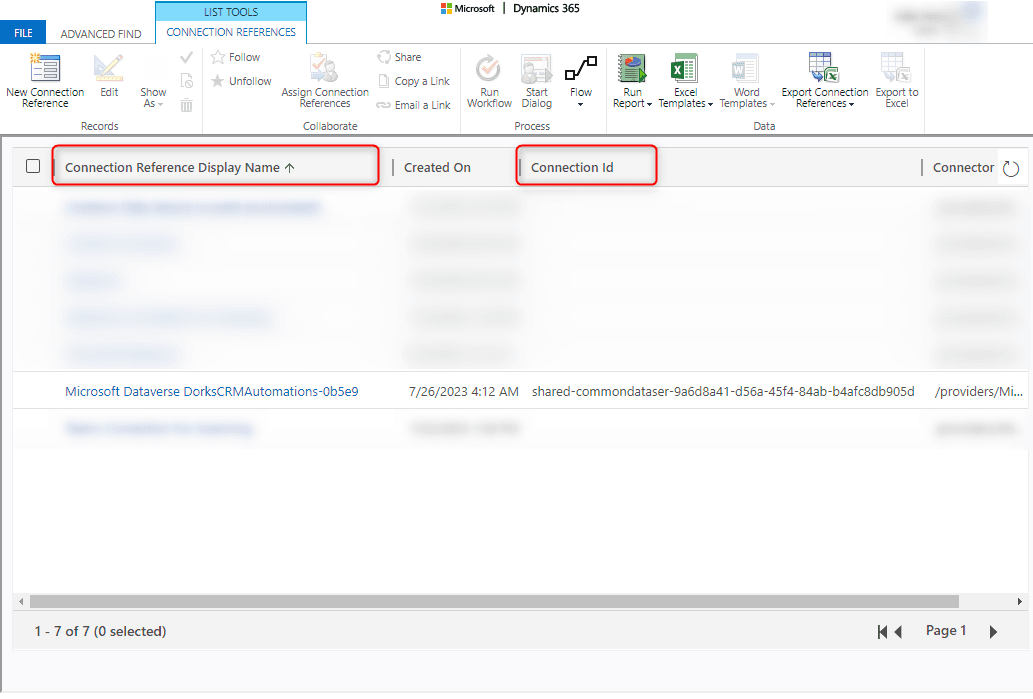Open the Show As dropdown
Viewport: 1033px width, 699px height.
coord(153,98)
